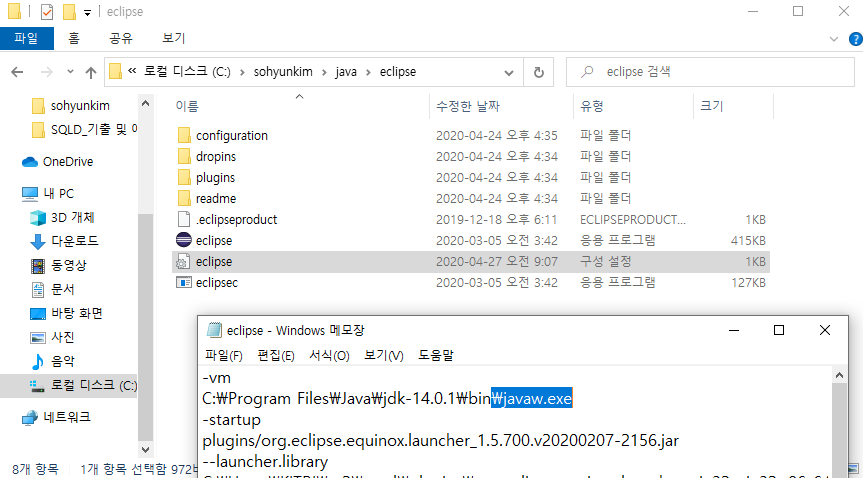This screenshot has height=478, width=863.
Task: Expand the hidden breadcrumb path chevron
Action: [x=132, y=72]
